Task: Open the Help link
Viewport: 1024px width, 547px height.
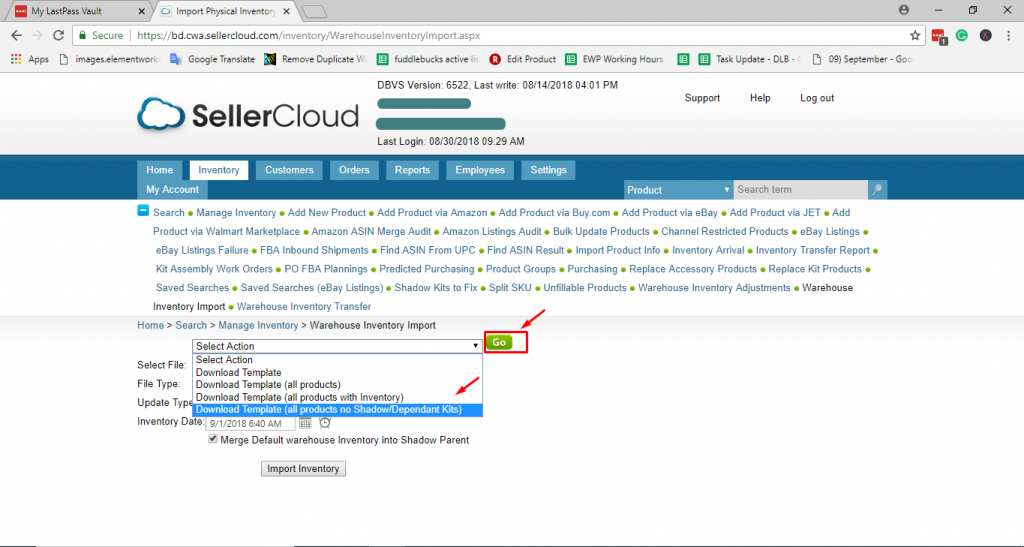Action: point(760,98)
